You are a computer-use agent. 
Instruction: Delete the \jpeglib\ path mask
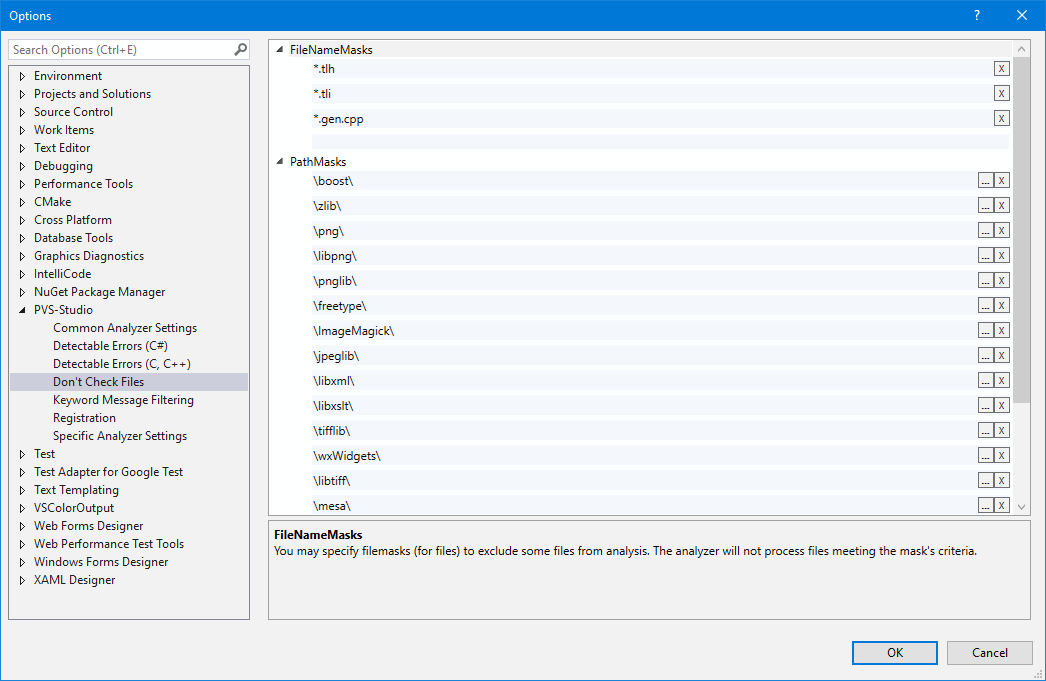1001,356
